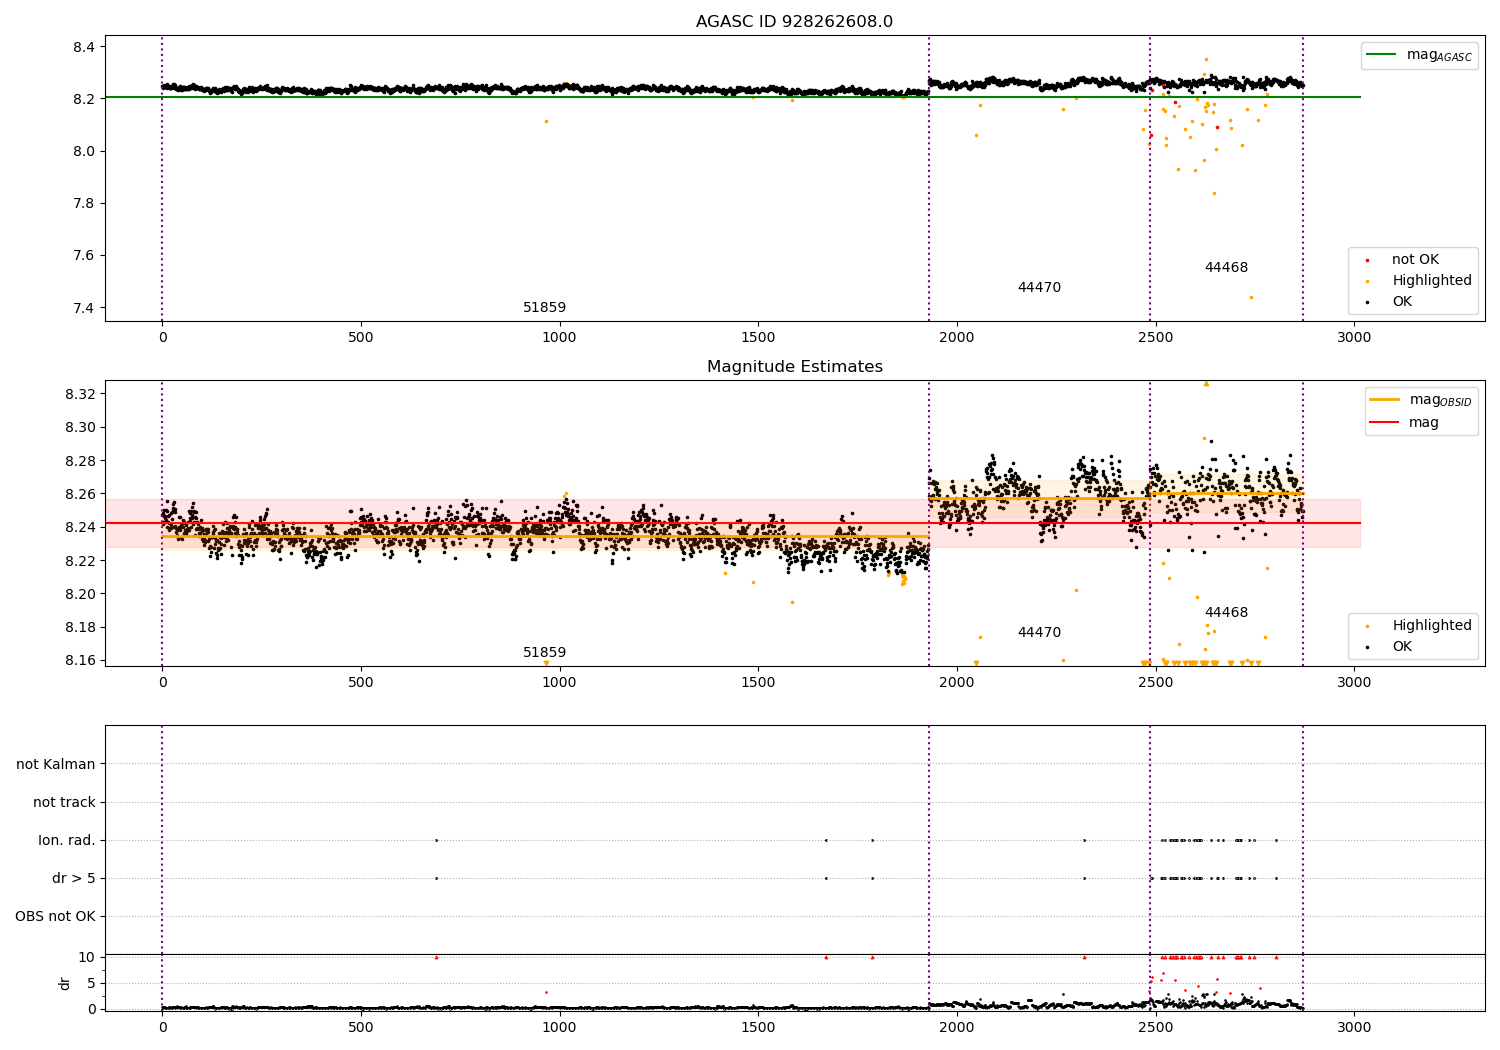Click obsid label 44470 in the AGASC ID plot
The height and width of the screenshot is (1050, 1500).
coord(1039,288)
